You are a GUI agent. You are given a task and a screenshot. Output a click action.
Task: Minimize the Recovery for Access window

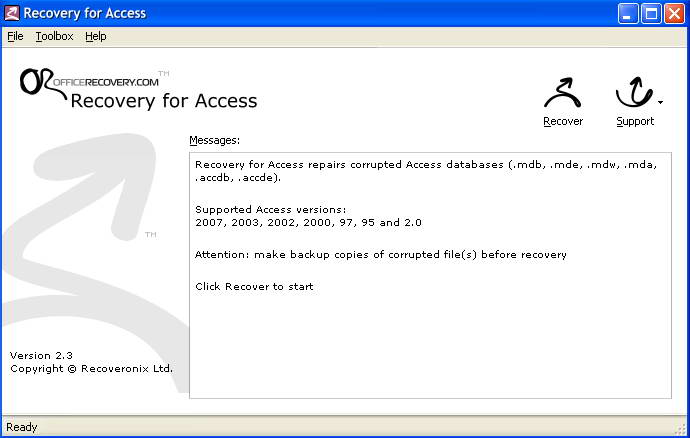[628, 14]
